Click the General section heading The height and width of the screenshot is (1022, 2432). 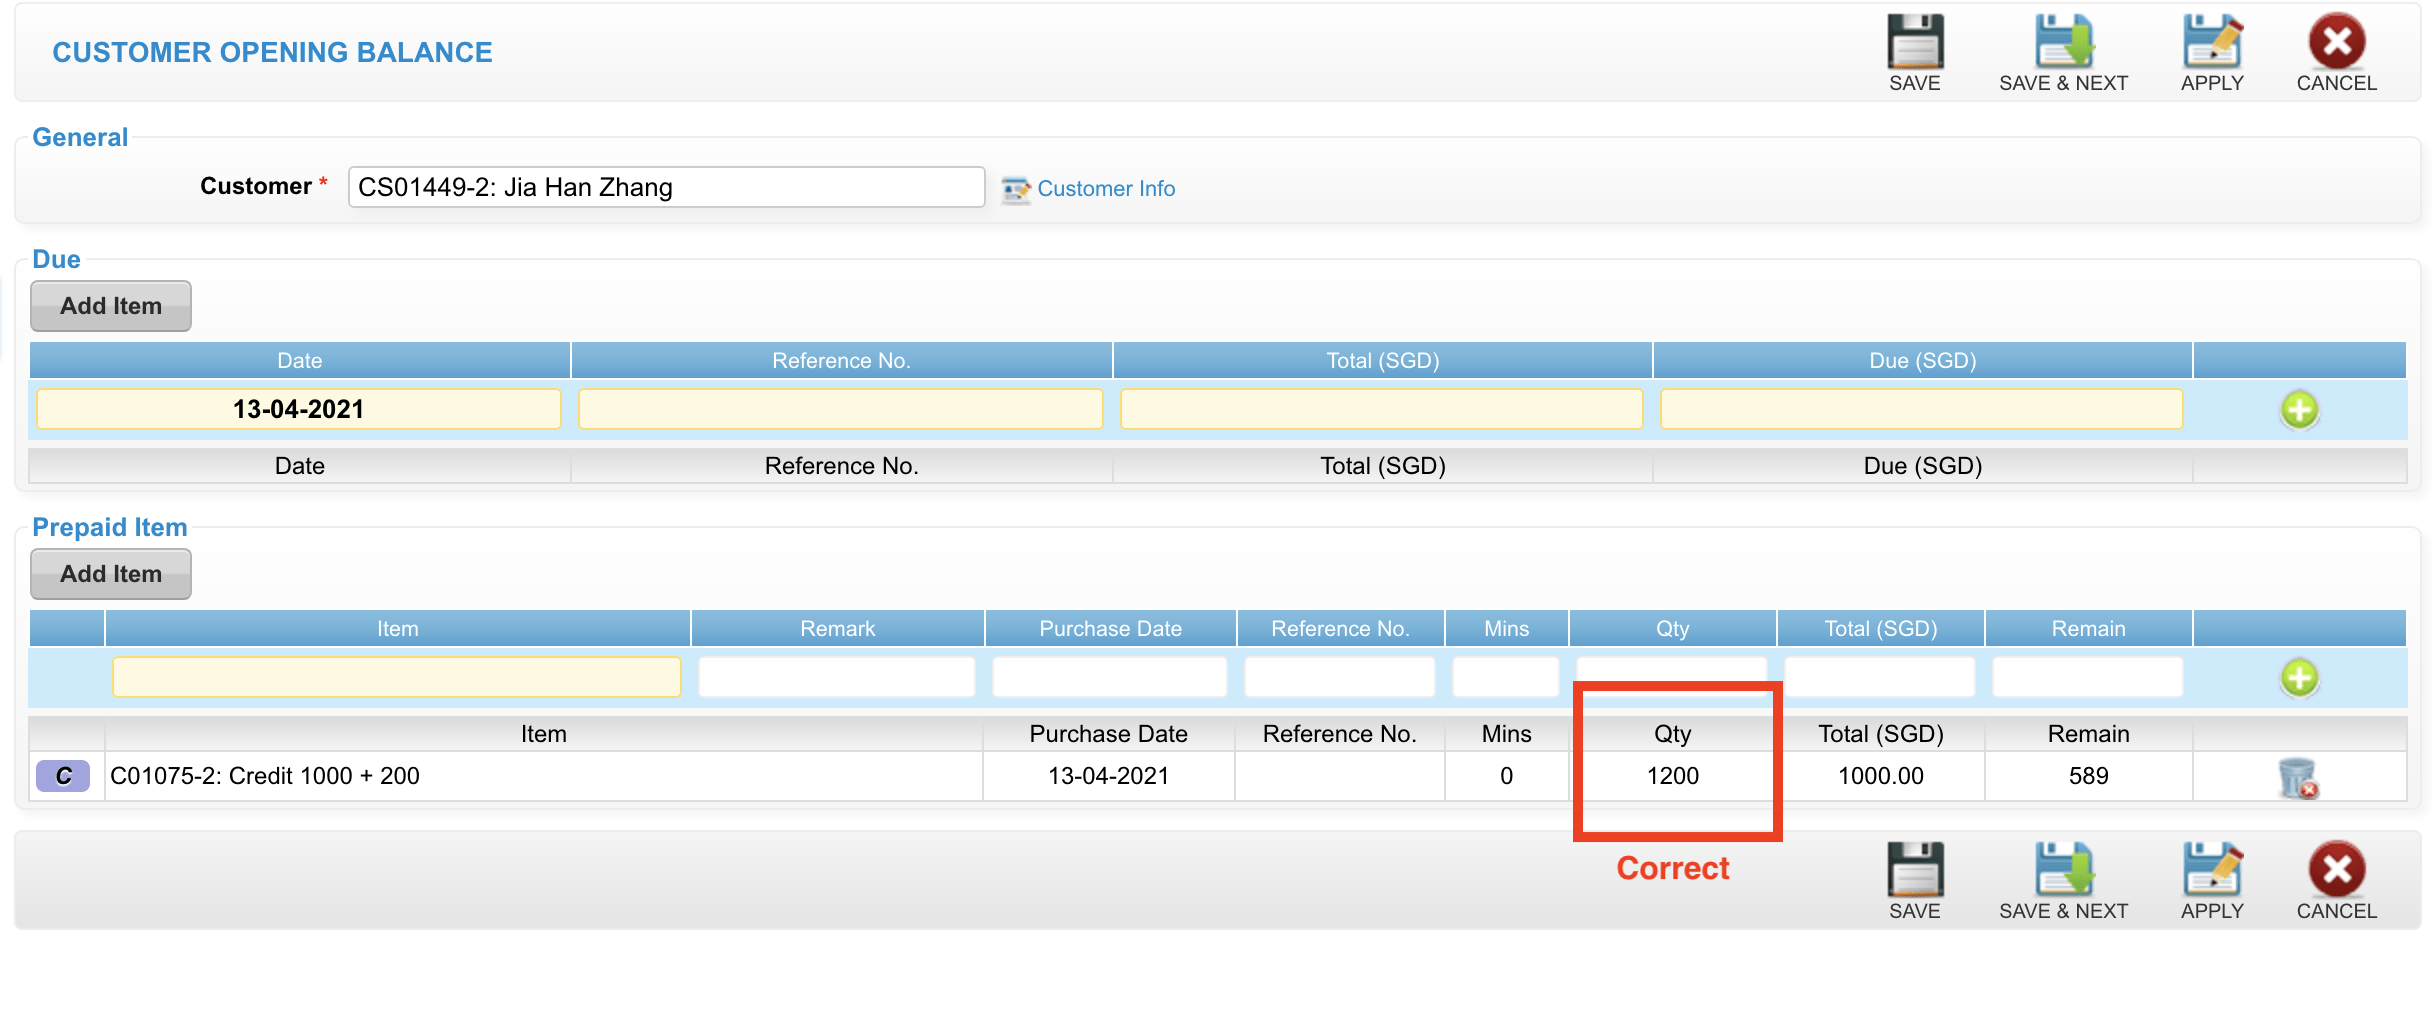tap(80, 137)
